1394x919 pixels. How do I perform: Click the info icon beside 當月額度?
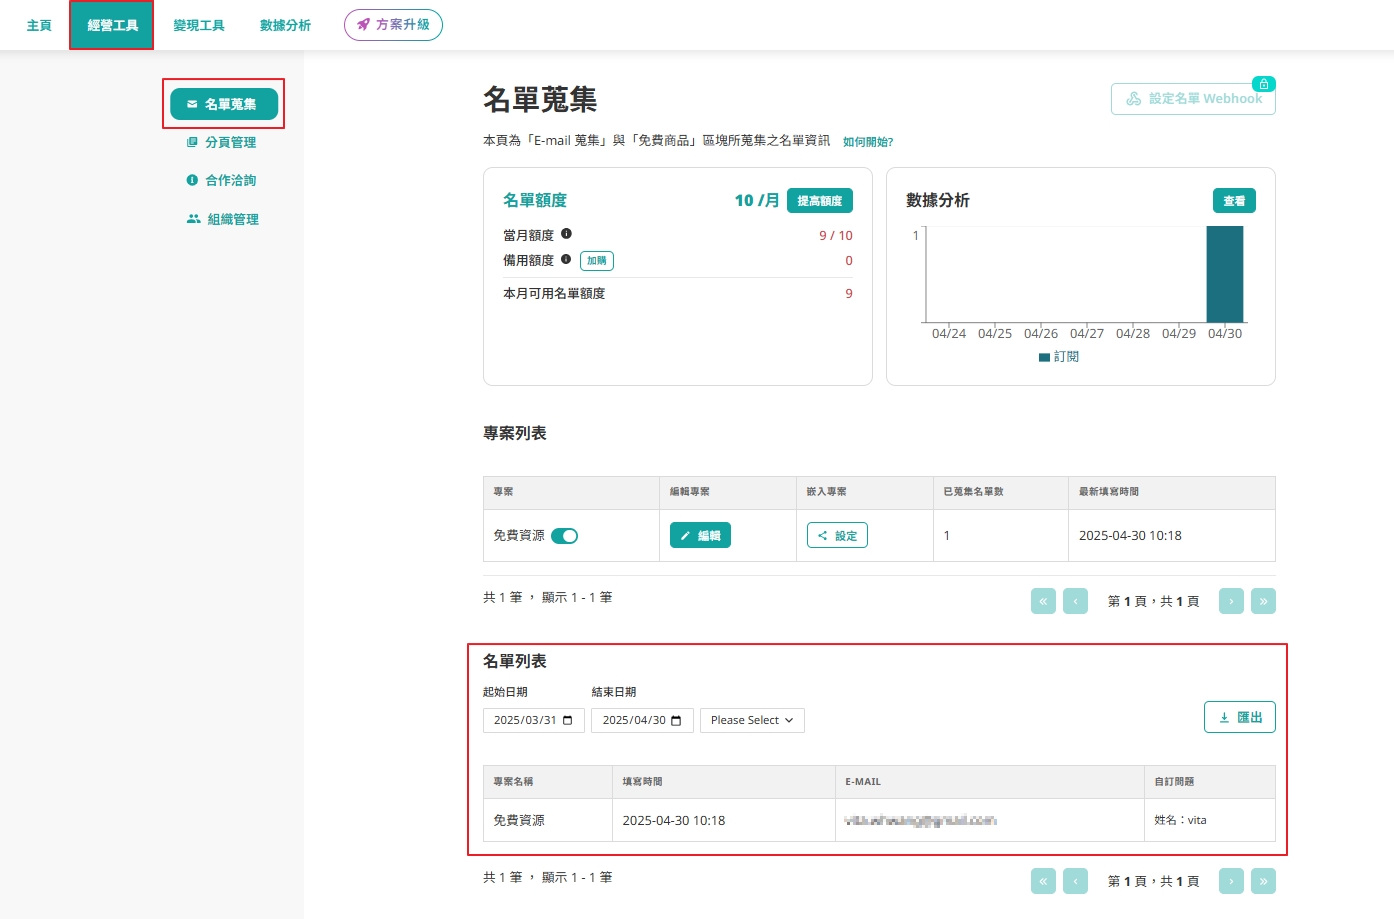[x=566, y=234]
